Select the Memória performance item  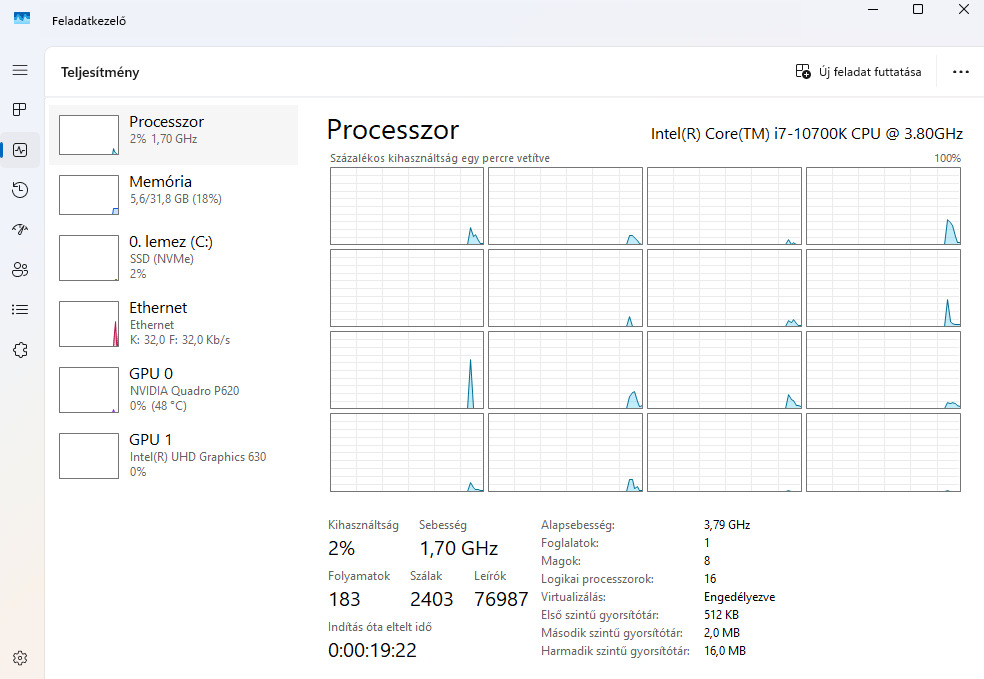tap(173, 195)
